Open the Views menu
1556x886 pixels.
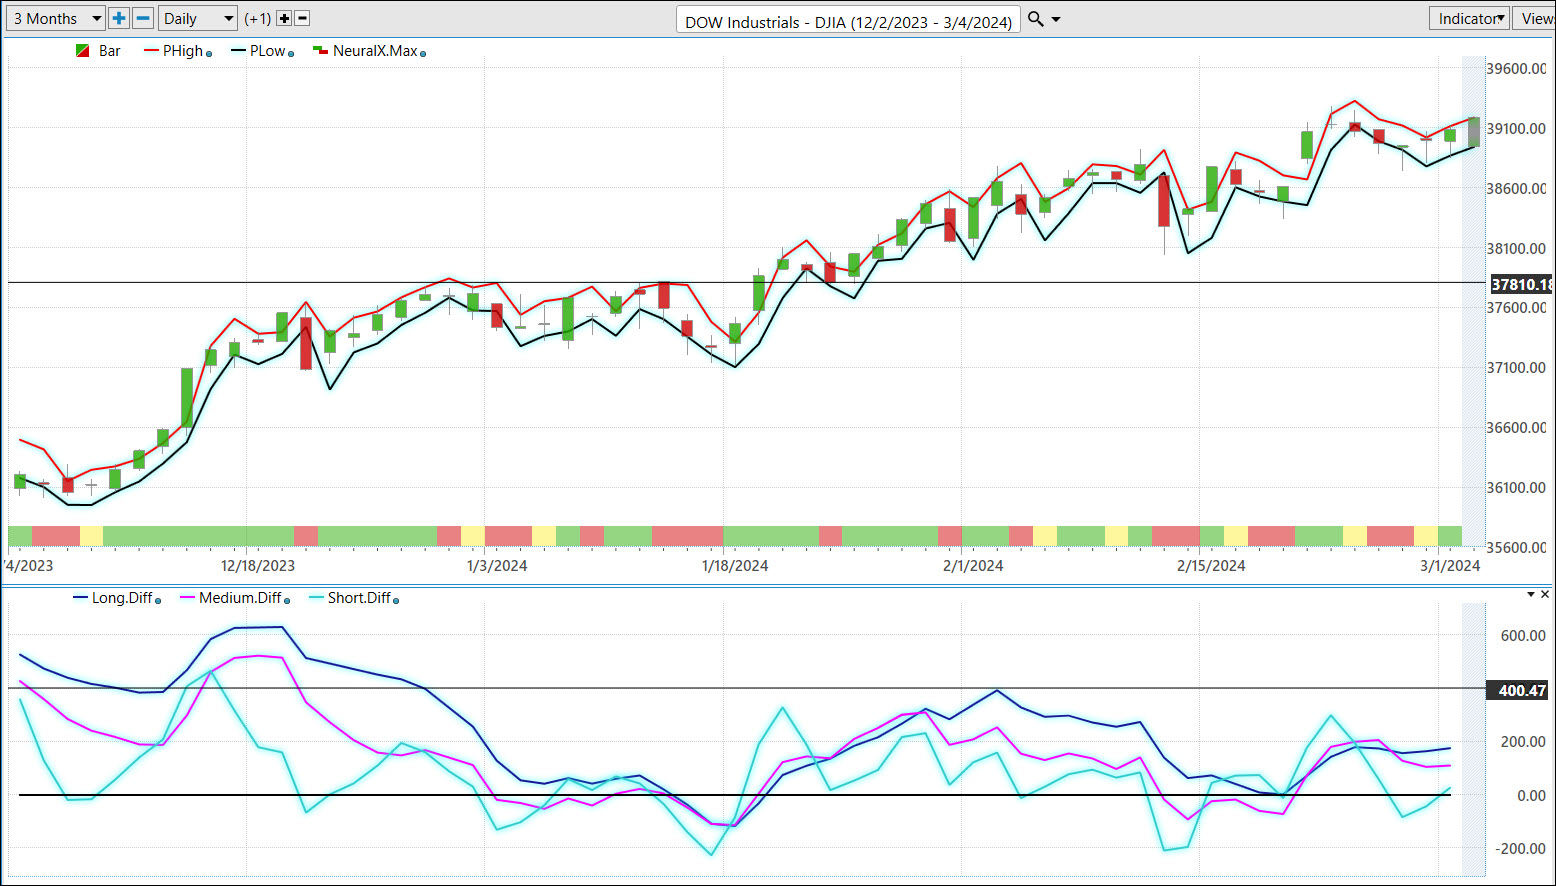[1535, 18]
